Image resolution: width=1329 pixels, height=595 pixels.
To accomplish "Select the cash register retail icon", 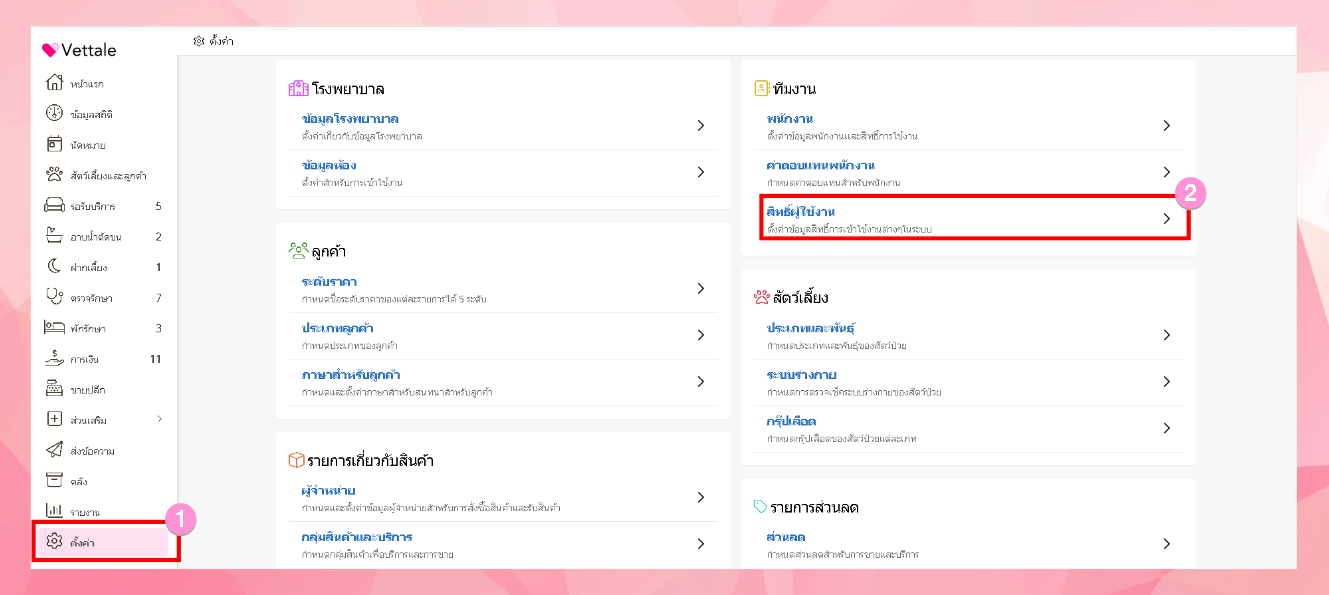I will [55, 389].
